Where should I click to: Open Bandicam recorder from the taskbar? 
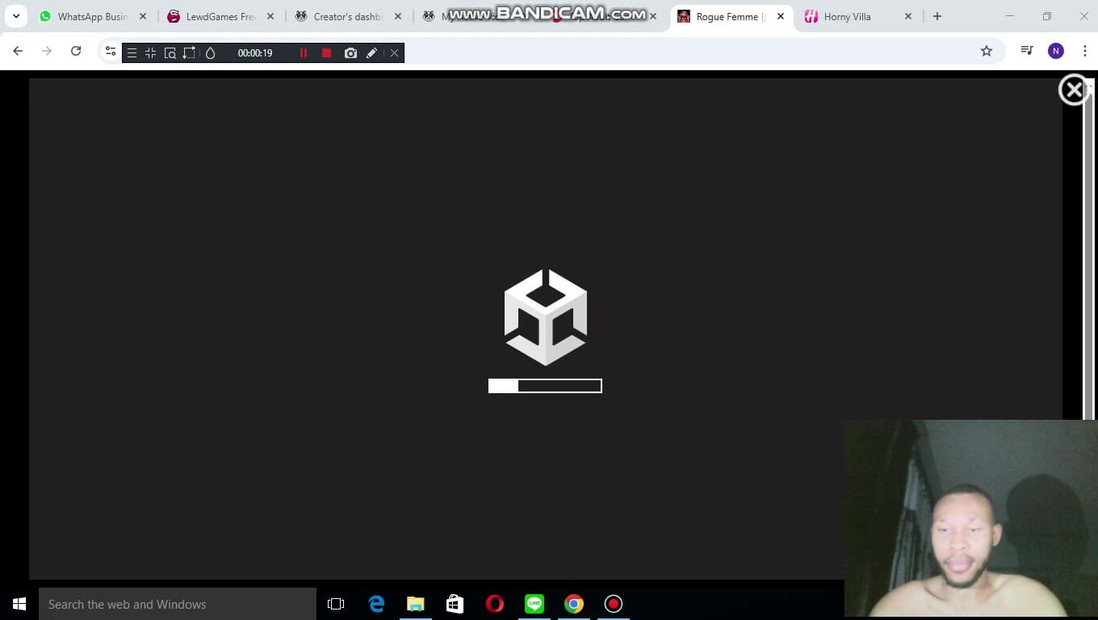pyautogui.click(x=613, y=604)
